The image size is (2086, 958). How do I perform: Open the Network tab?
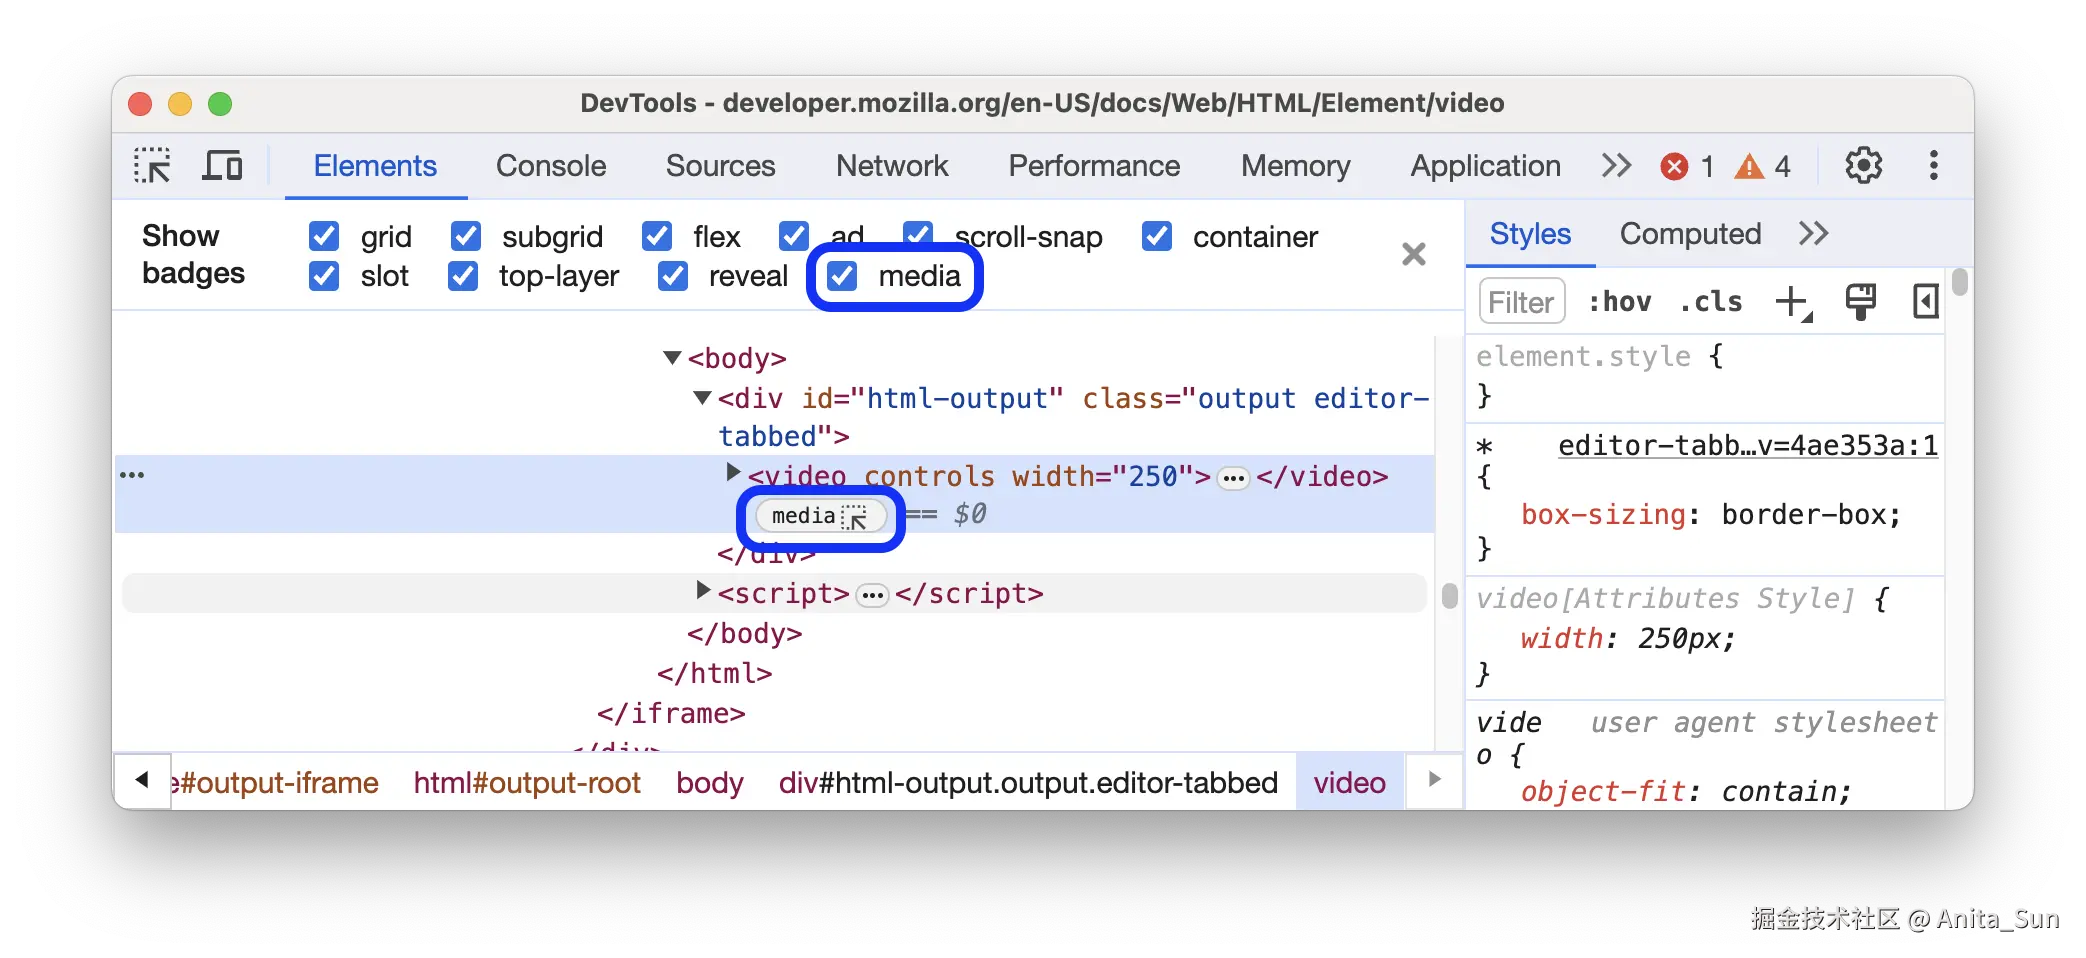[x=892, y=166]
